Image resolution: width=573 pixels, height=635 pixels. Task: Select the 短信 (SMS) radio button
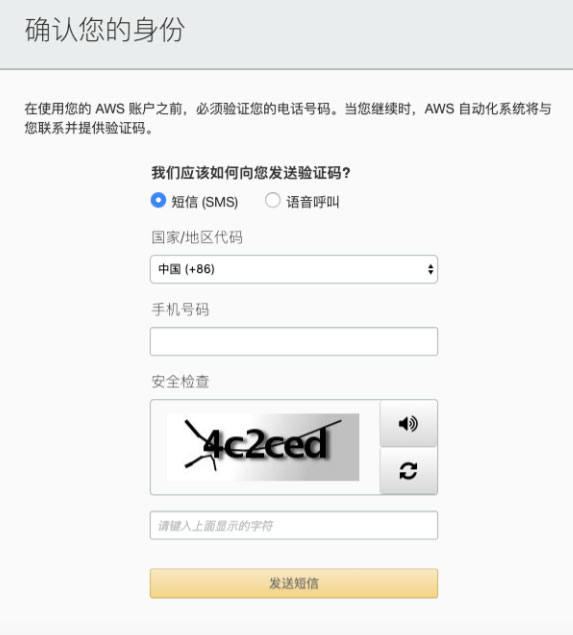point(158,200)
